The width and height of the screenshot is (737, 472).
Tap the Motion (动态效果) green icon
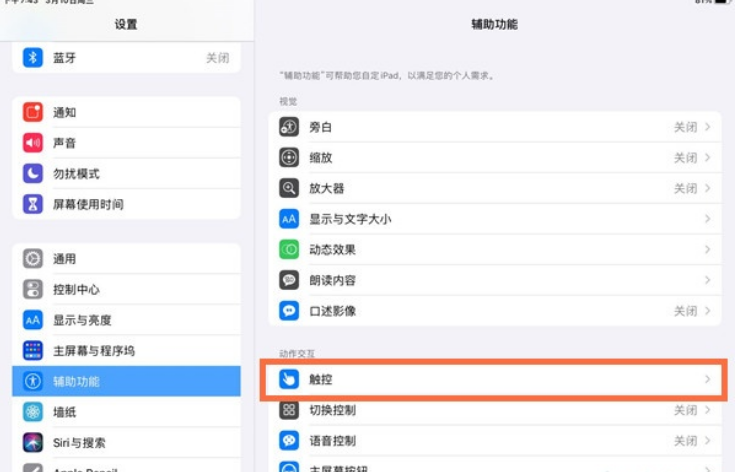[x=289, y=250]
